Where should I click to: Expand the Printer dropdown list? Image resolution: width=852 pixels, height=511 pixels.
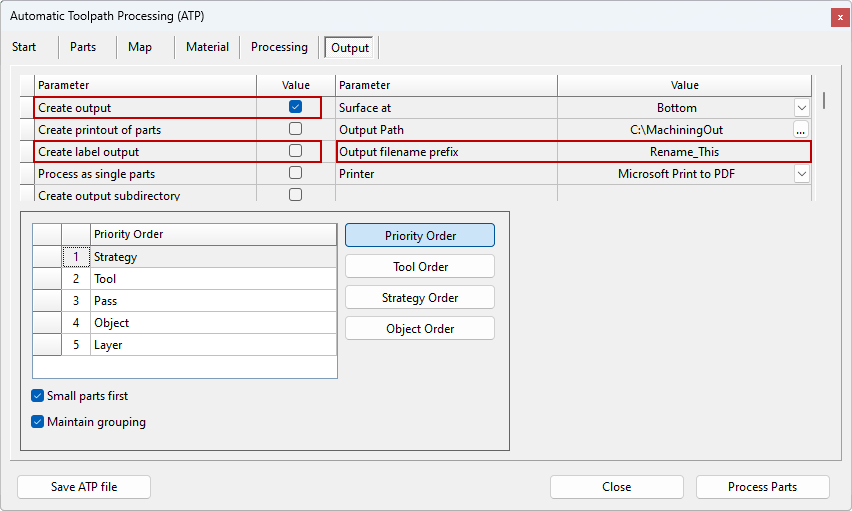[x=801, y=174]
